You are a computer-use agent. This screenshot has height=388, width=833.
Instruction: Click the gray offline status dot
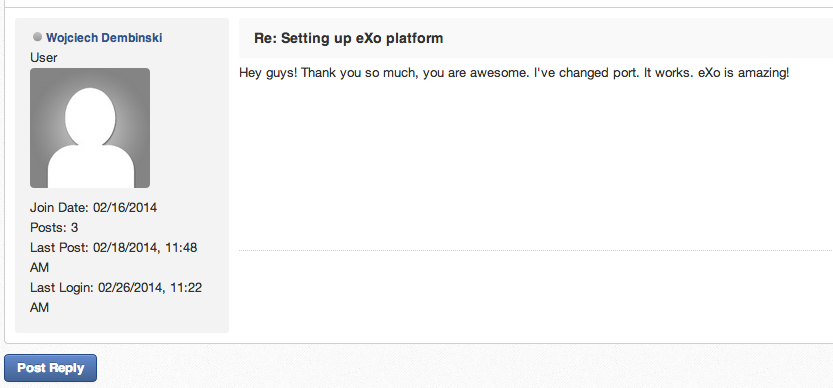point(37,37)
